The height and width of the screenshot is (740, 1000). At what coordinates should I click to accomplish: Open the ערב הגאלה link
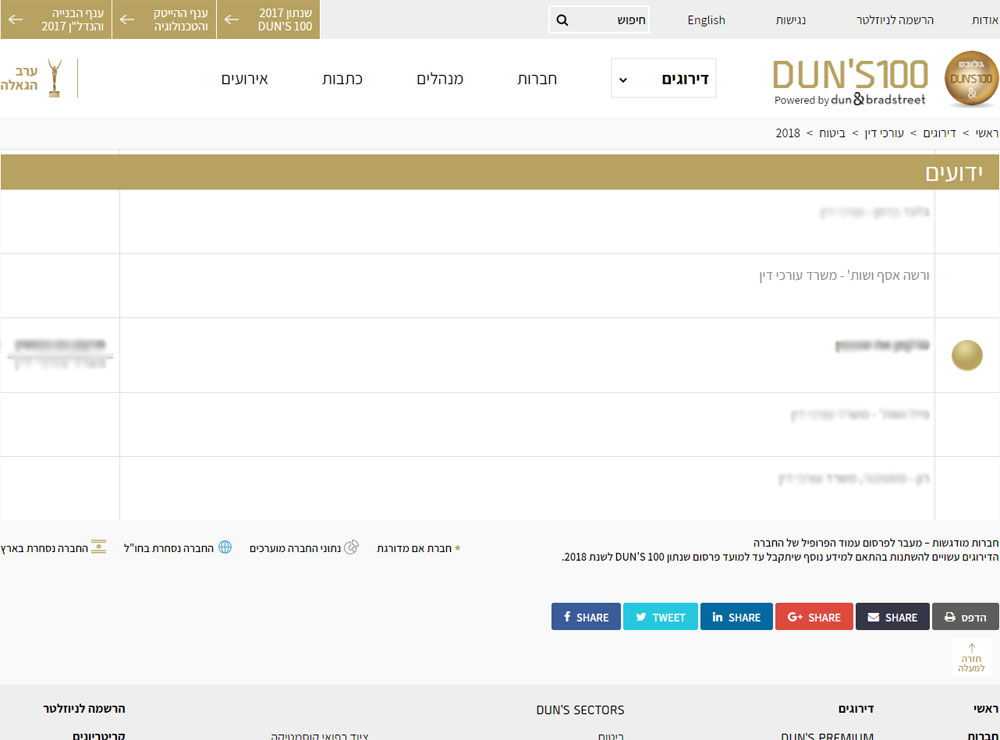tap(19, 78)
